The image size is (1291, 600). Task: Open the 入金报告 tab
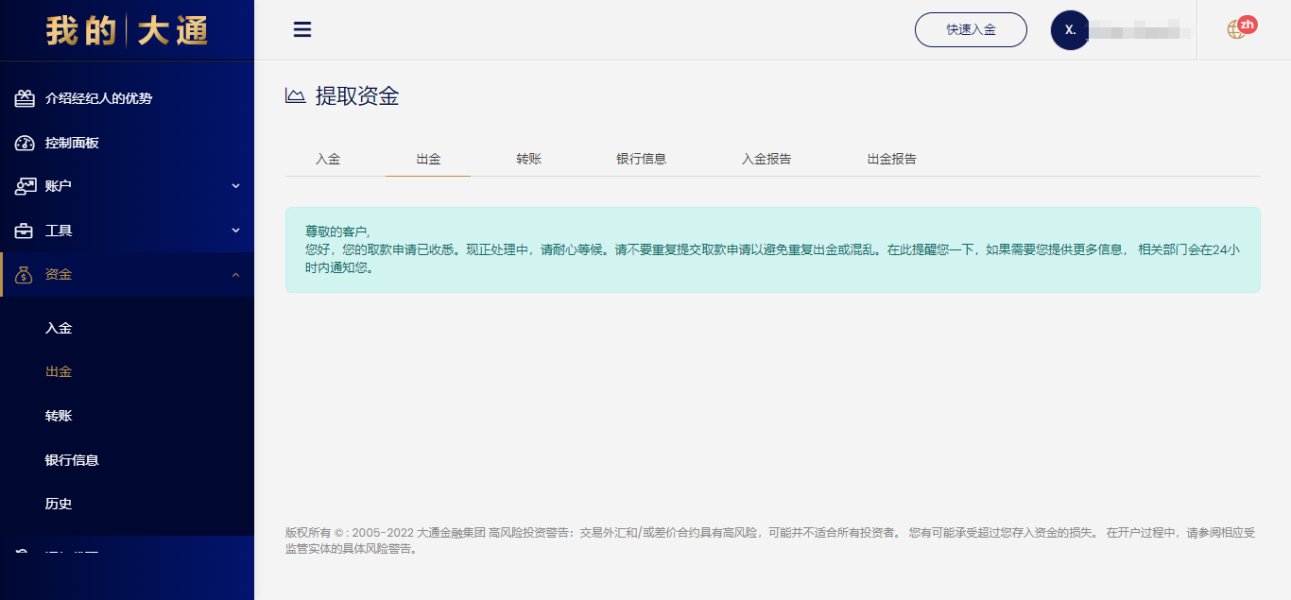click(x=766, y=159)
